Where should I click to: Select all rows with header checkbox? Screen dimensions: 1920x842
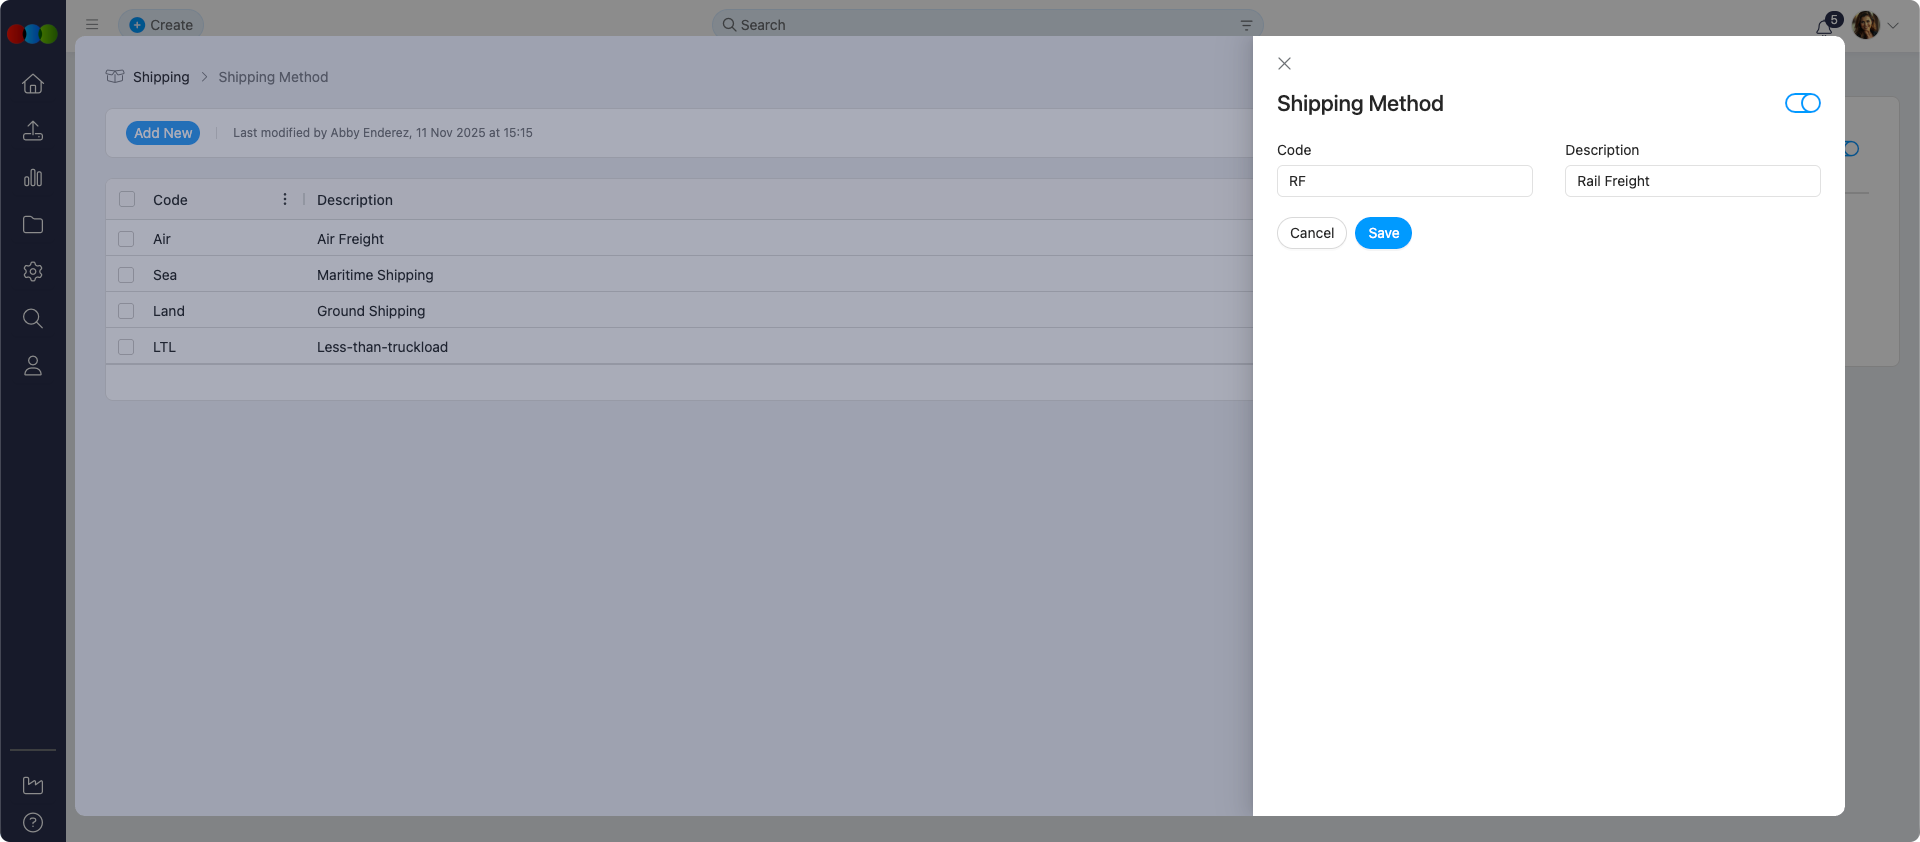pos(127,200)
